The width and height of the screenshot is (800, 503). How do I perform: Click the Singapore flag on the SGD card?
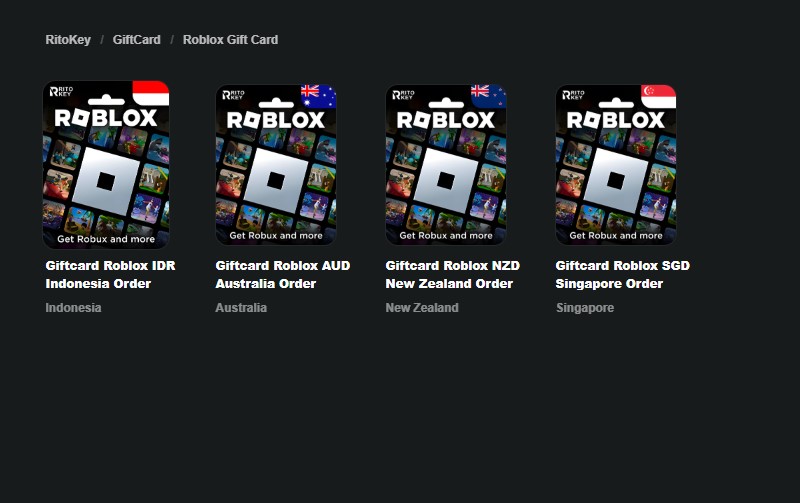pos(659,96)
